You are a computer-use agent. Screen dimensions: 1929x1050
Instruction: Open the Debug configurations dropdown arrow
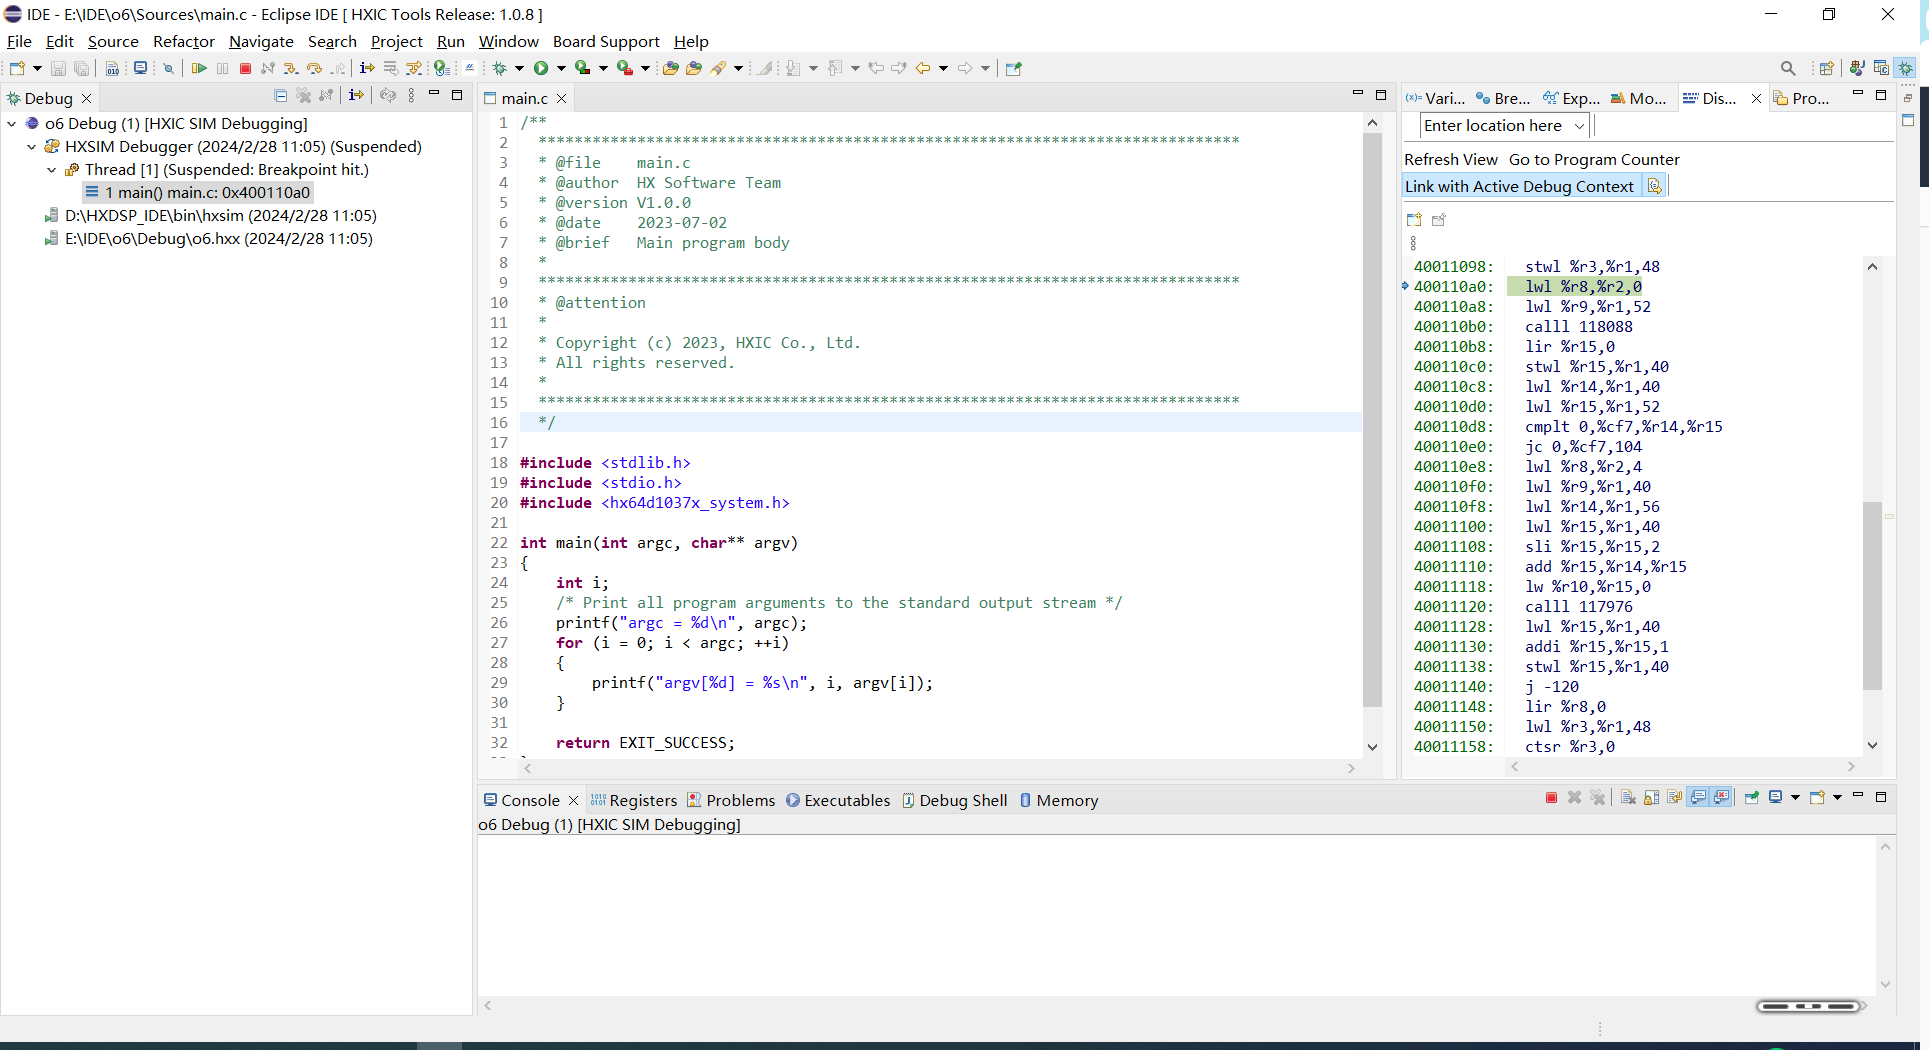(x=519, y=68)
